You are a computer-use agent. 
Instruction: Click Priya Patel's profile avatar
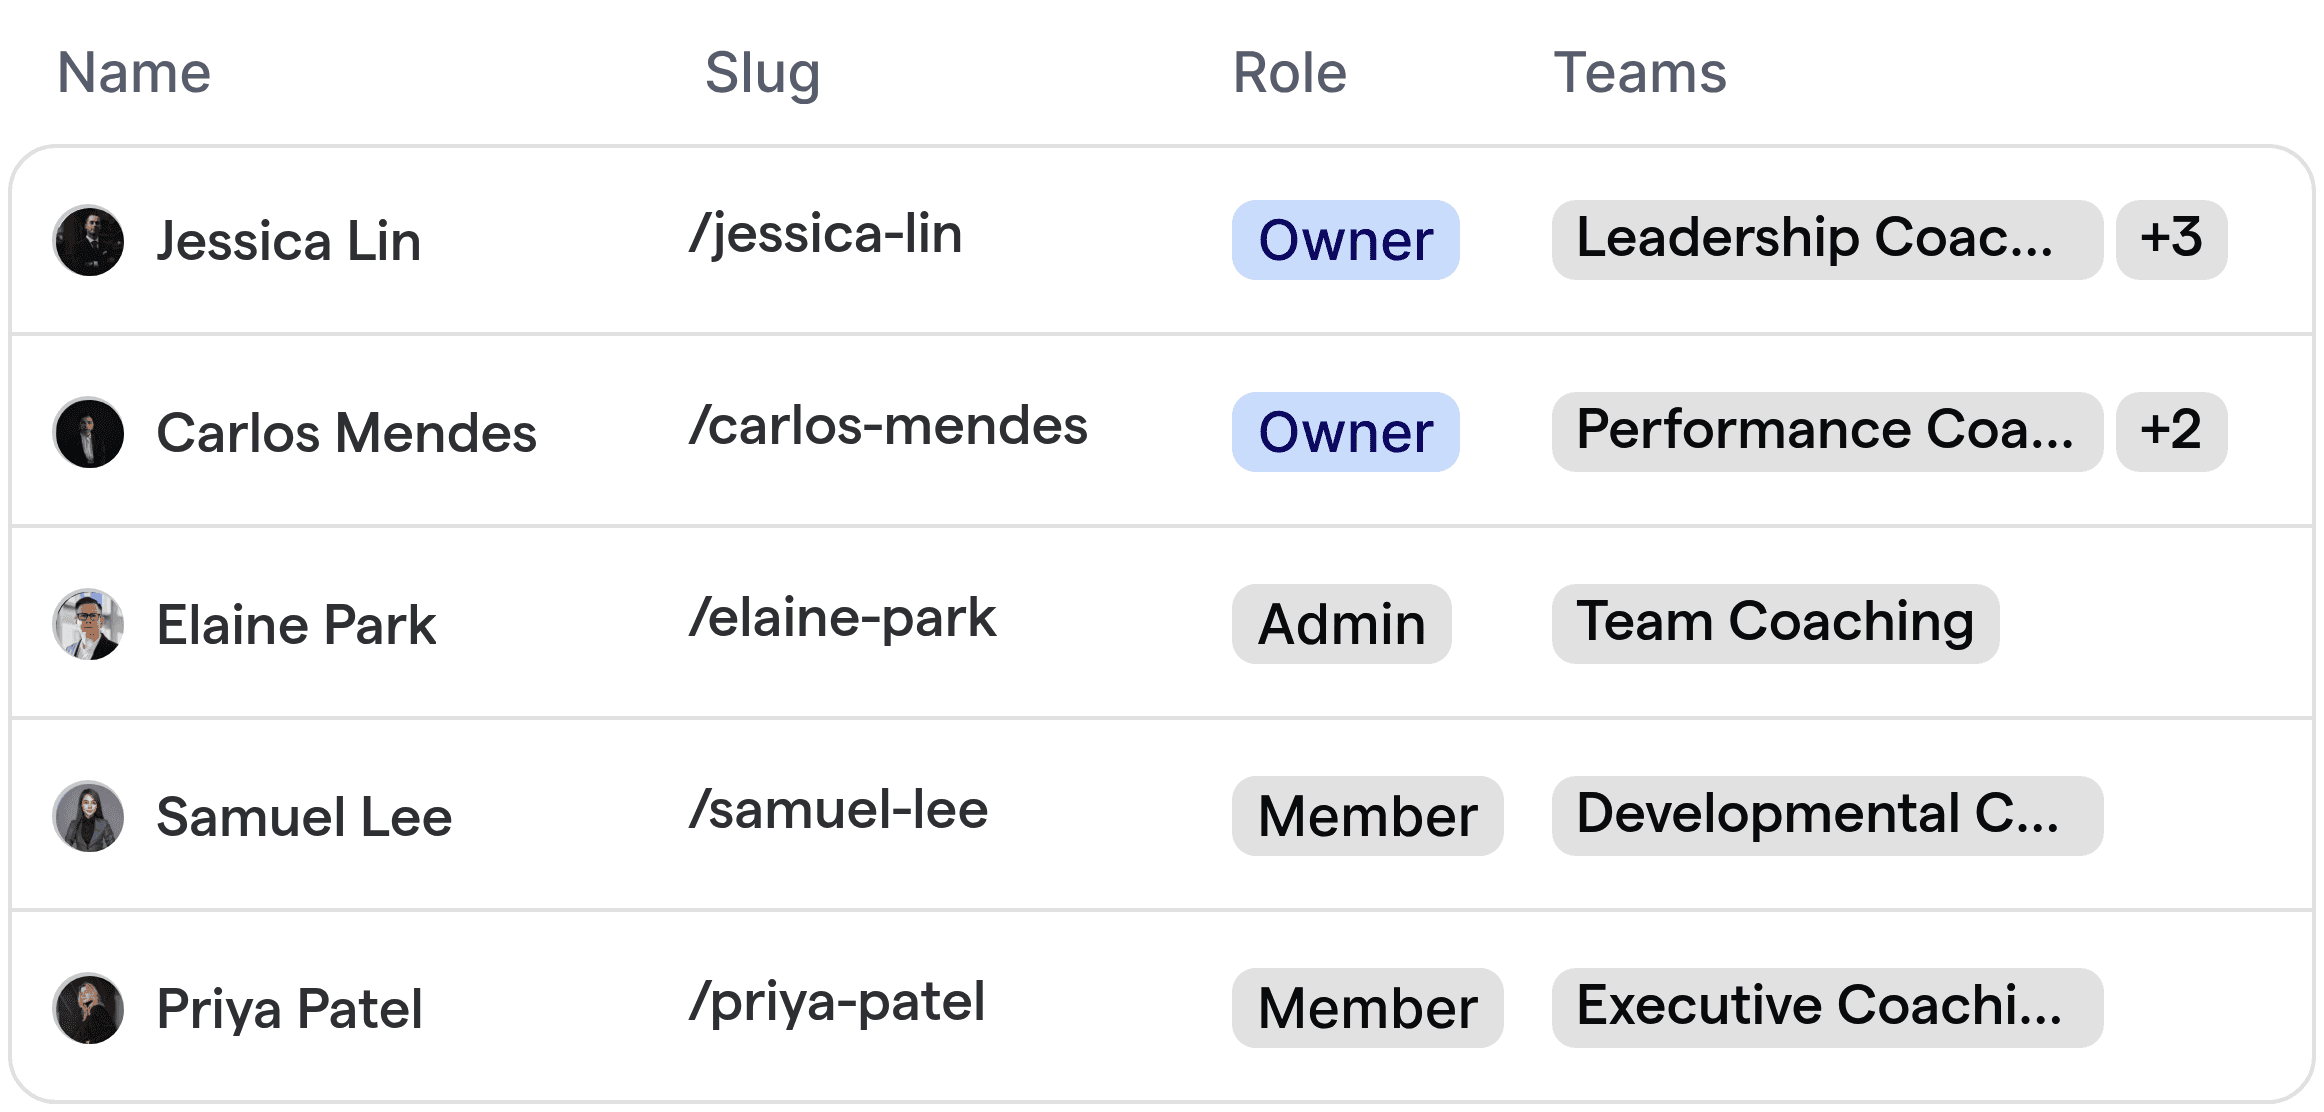(x=88, y=1008)
